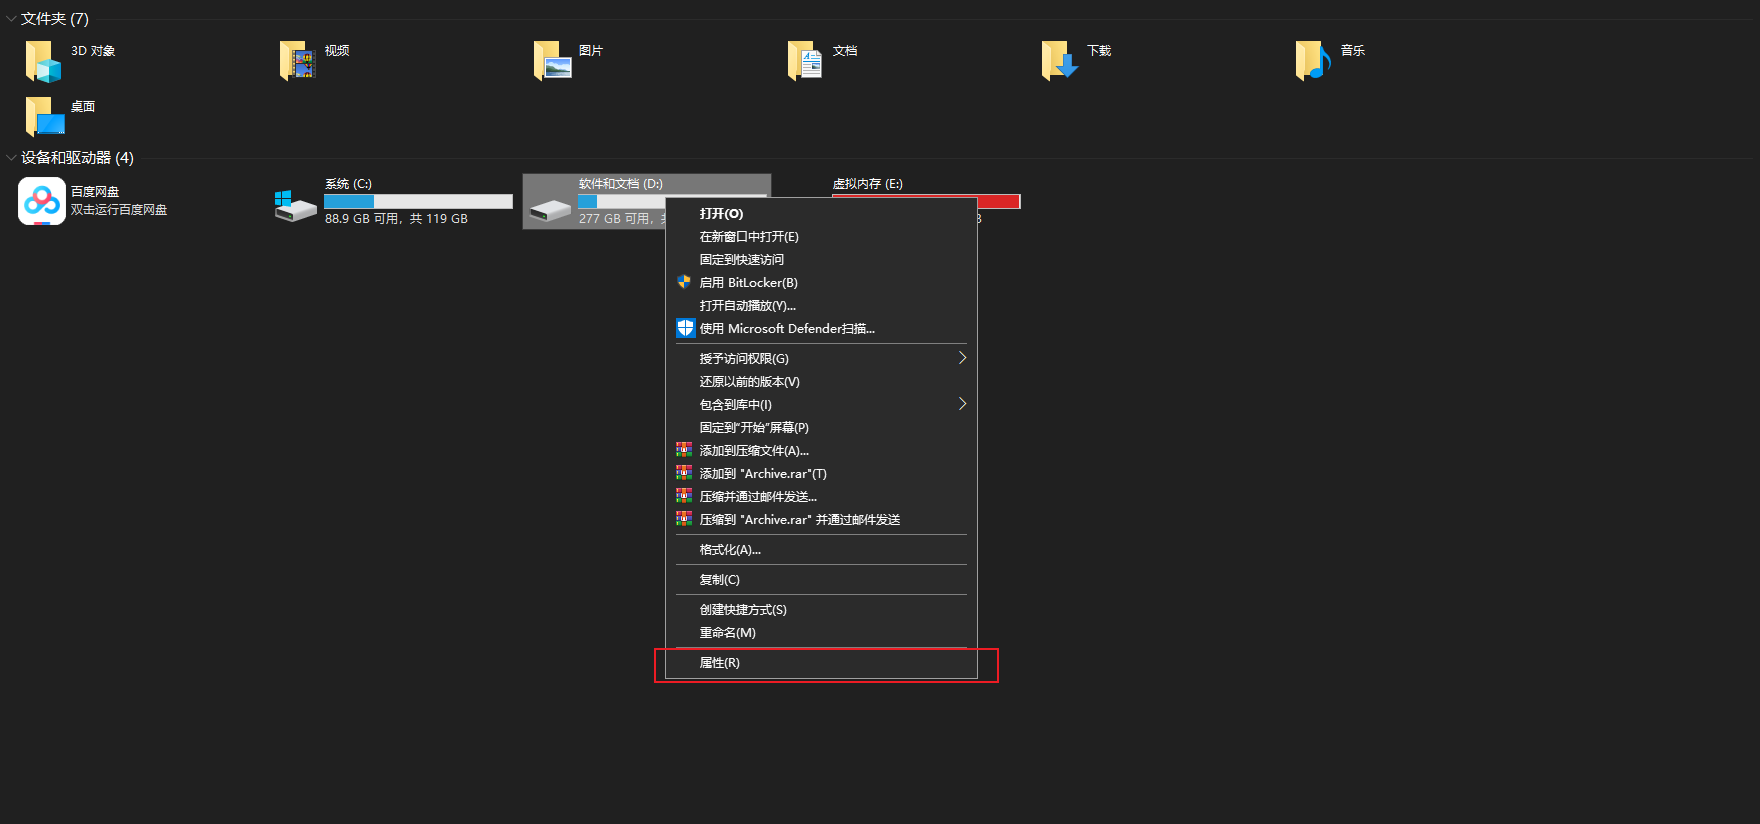Open the 视频 folder icon
The height and width of the screenshot is (824, 1760).
(298, 61)
